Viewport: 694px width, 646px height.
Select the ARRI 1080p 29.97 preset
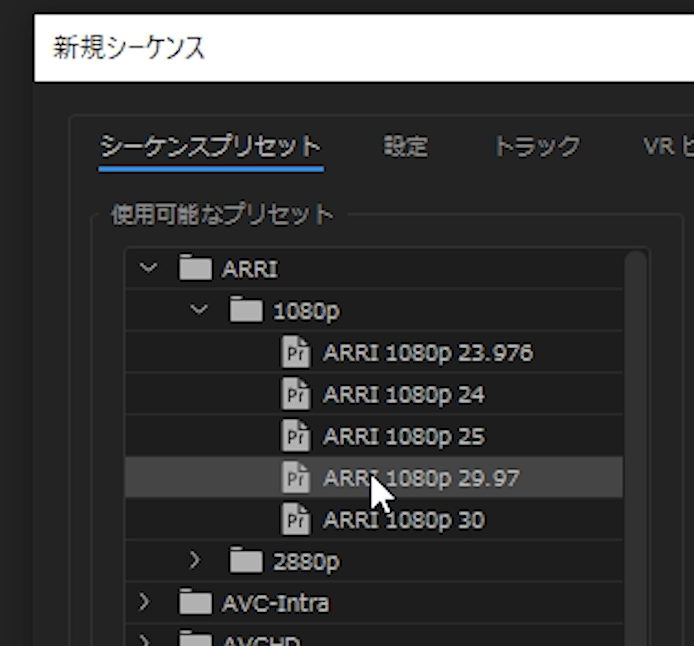(374, 477)
